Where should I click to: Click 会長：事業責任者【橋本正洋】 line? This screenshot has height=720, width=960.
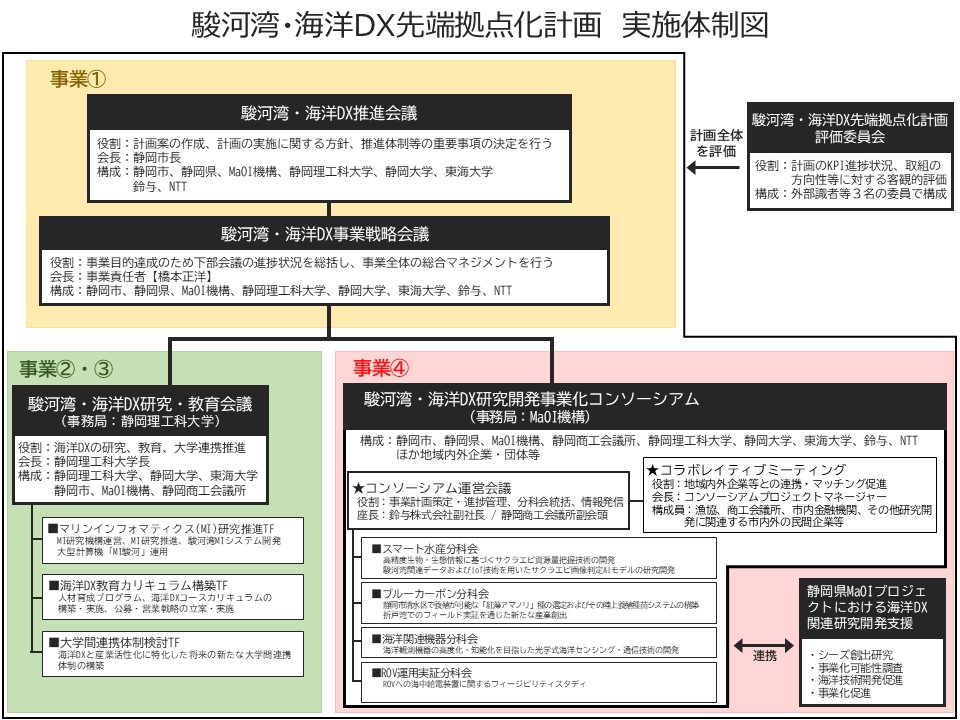131,276
